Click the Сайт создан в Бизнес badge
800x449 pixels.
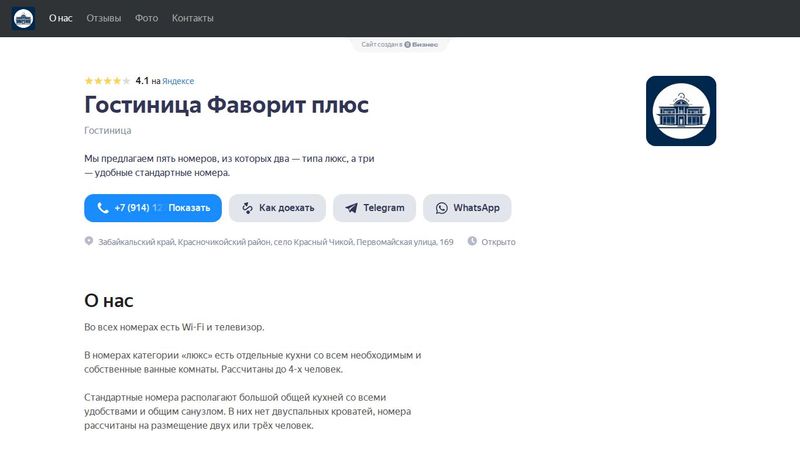tap(399, 45)
